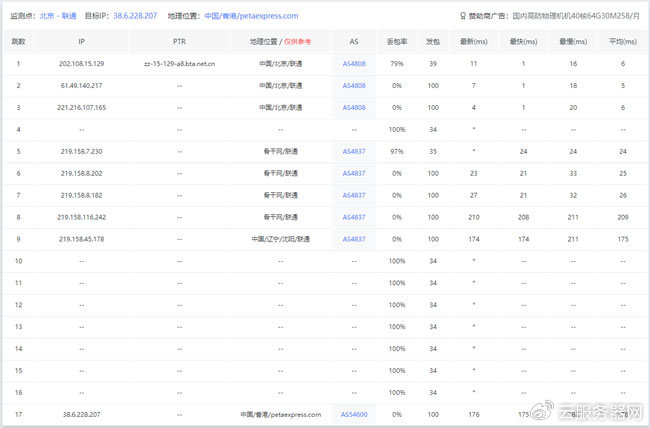Image resolution: width=650 pixels, height=428 pixels.
Task: Click the 最慢(ms) column header
Action: [573, 41]
